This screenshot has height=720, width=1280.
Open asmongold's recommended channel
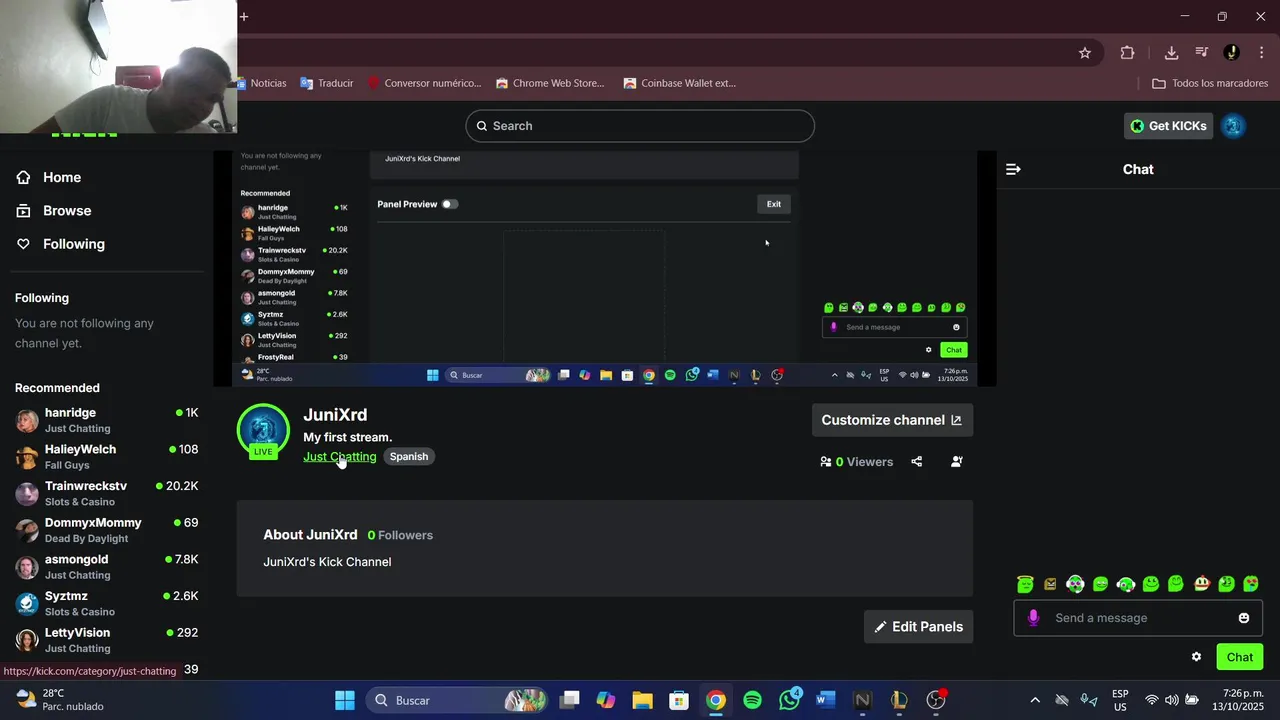pos(107,567)
